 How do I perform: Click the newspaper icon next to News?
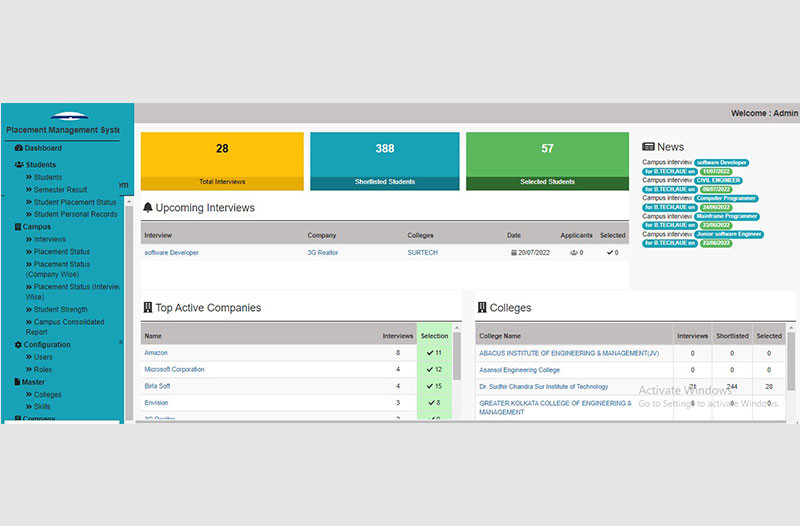(x=648, y=147)
